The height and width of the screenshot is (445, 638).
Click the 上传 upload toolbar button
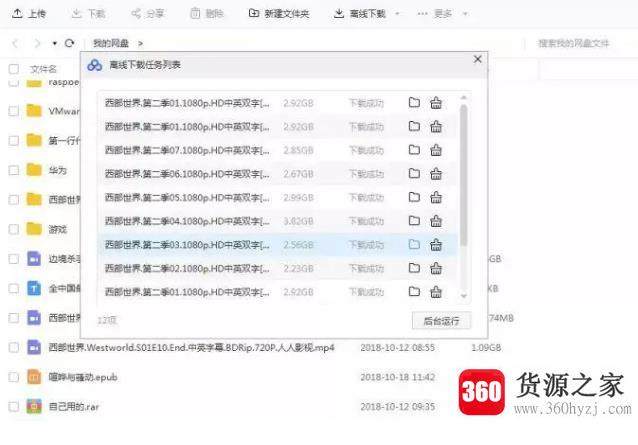(x=28, y=14)
